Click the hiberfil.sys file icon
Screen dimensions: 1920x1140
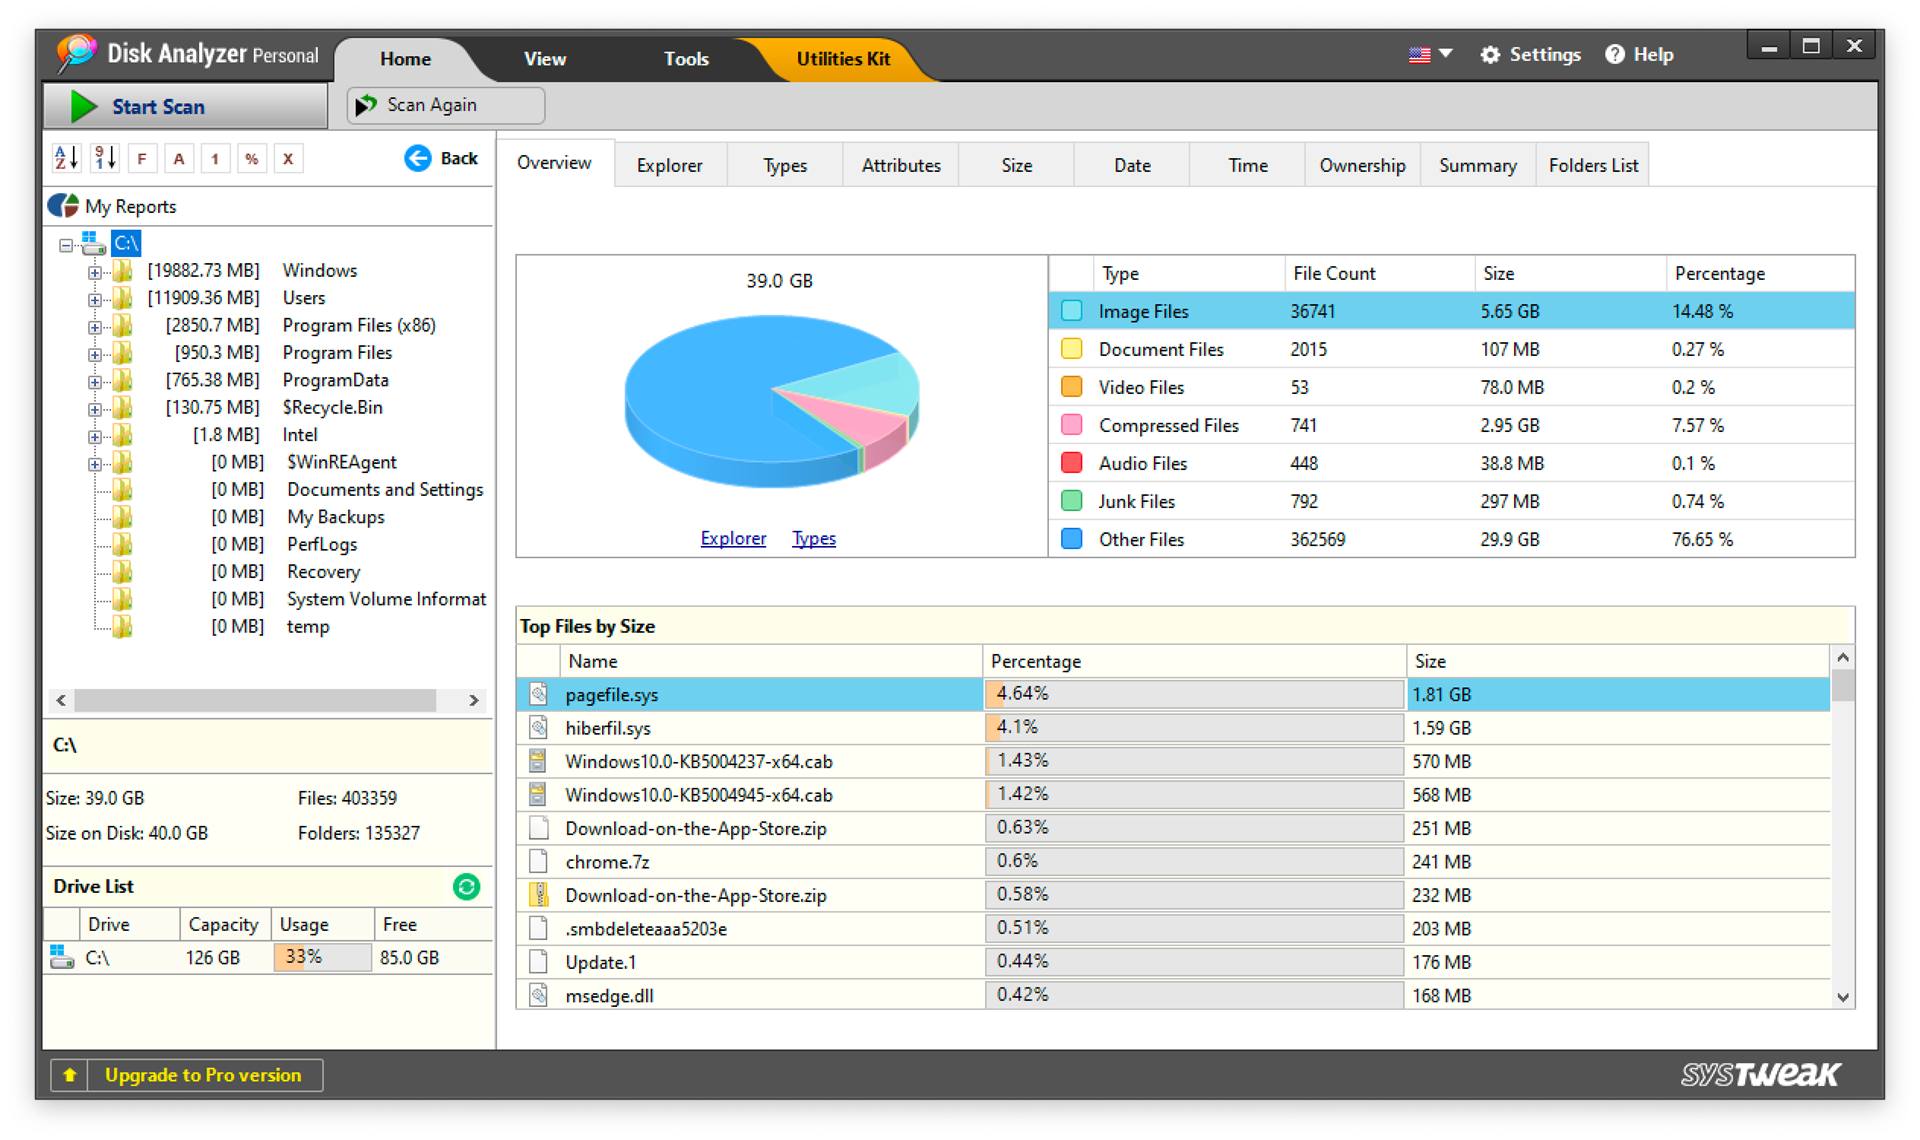538,728
